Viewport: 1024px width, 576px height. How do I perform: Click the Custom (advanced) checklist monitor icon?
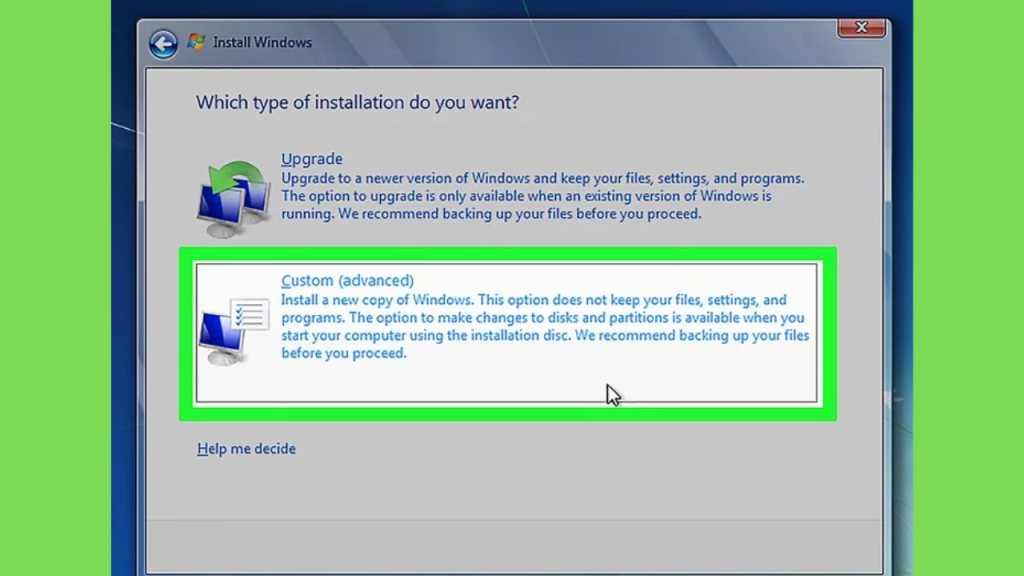coord(234,331)
